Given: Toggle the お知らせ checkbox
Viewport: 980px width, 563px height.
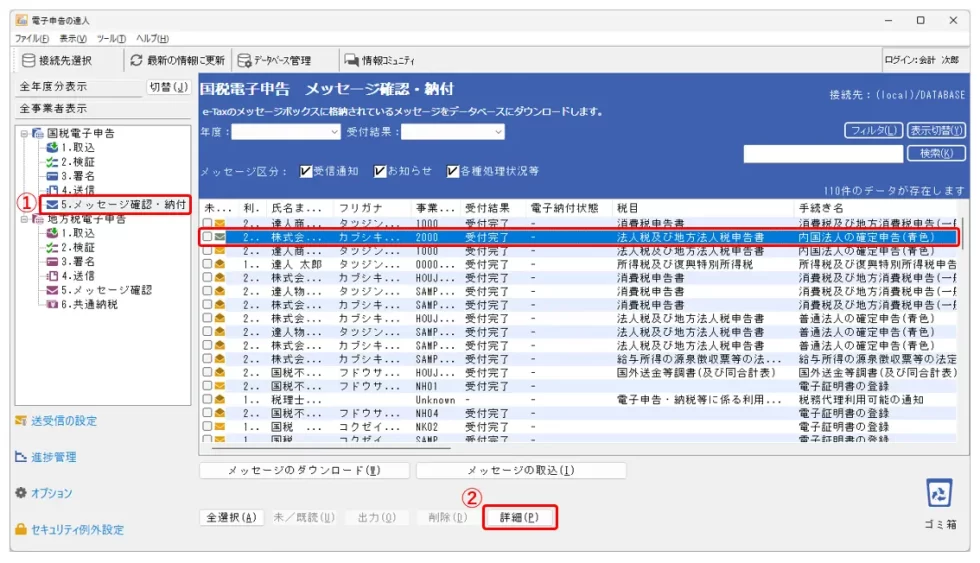Looking at the screenshot, I should (x=381, y=171).
